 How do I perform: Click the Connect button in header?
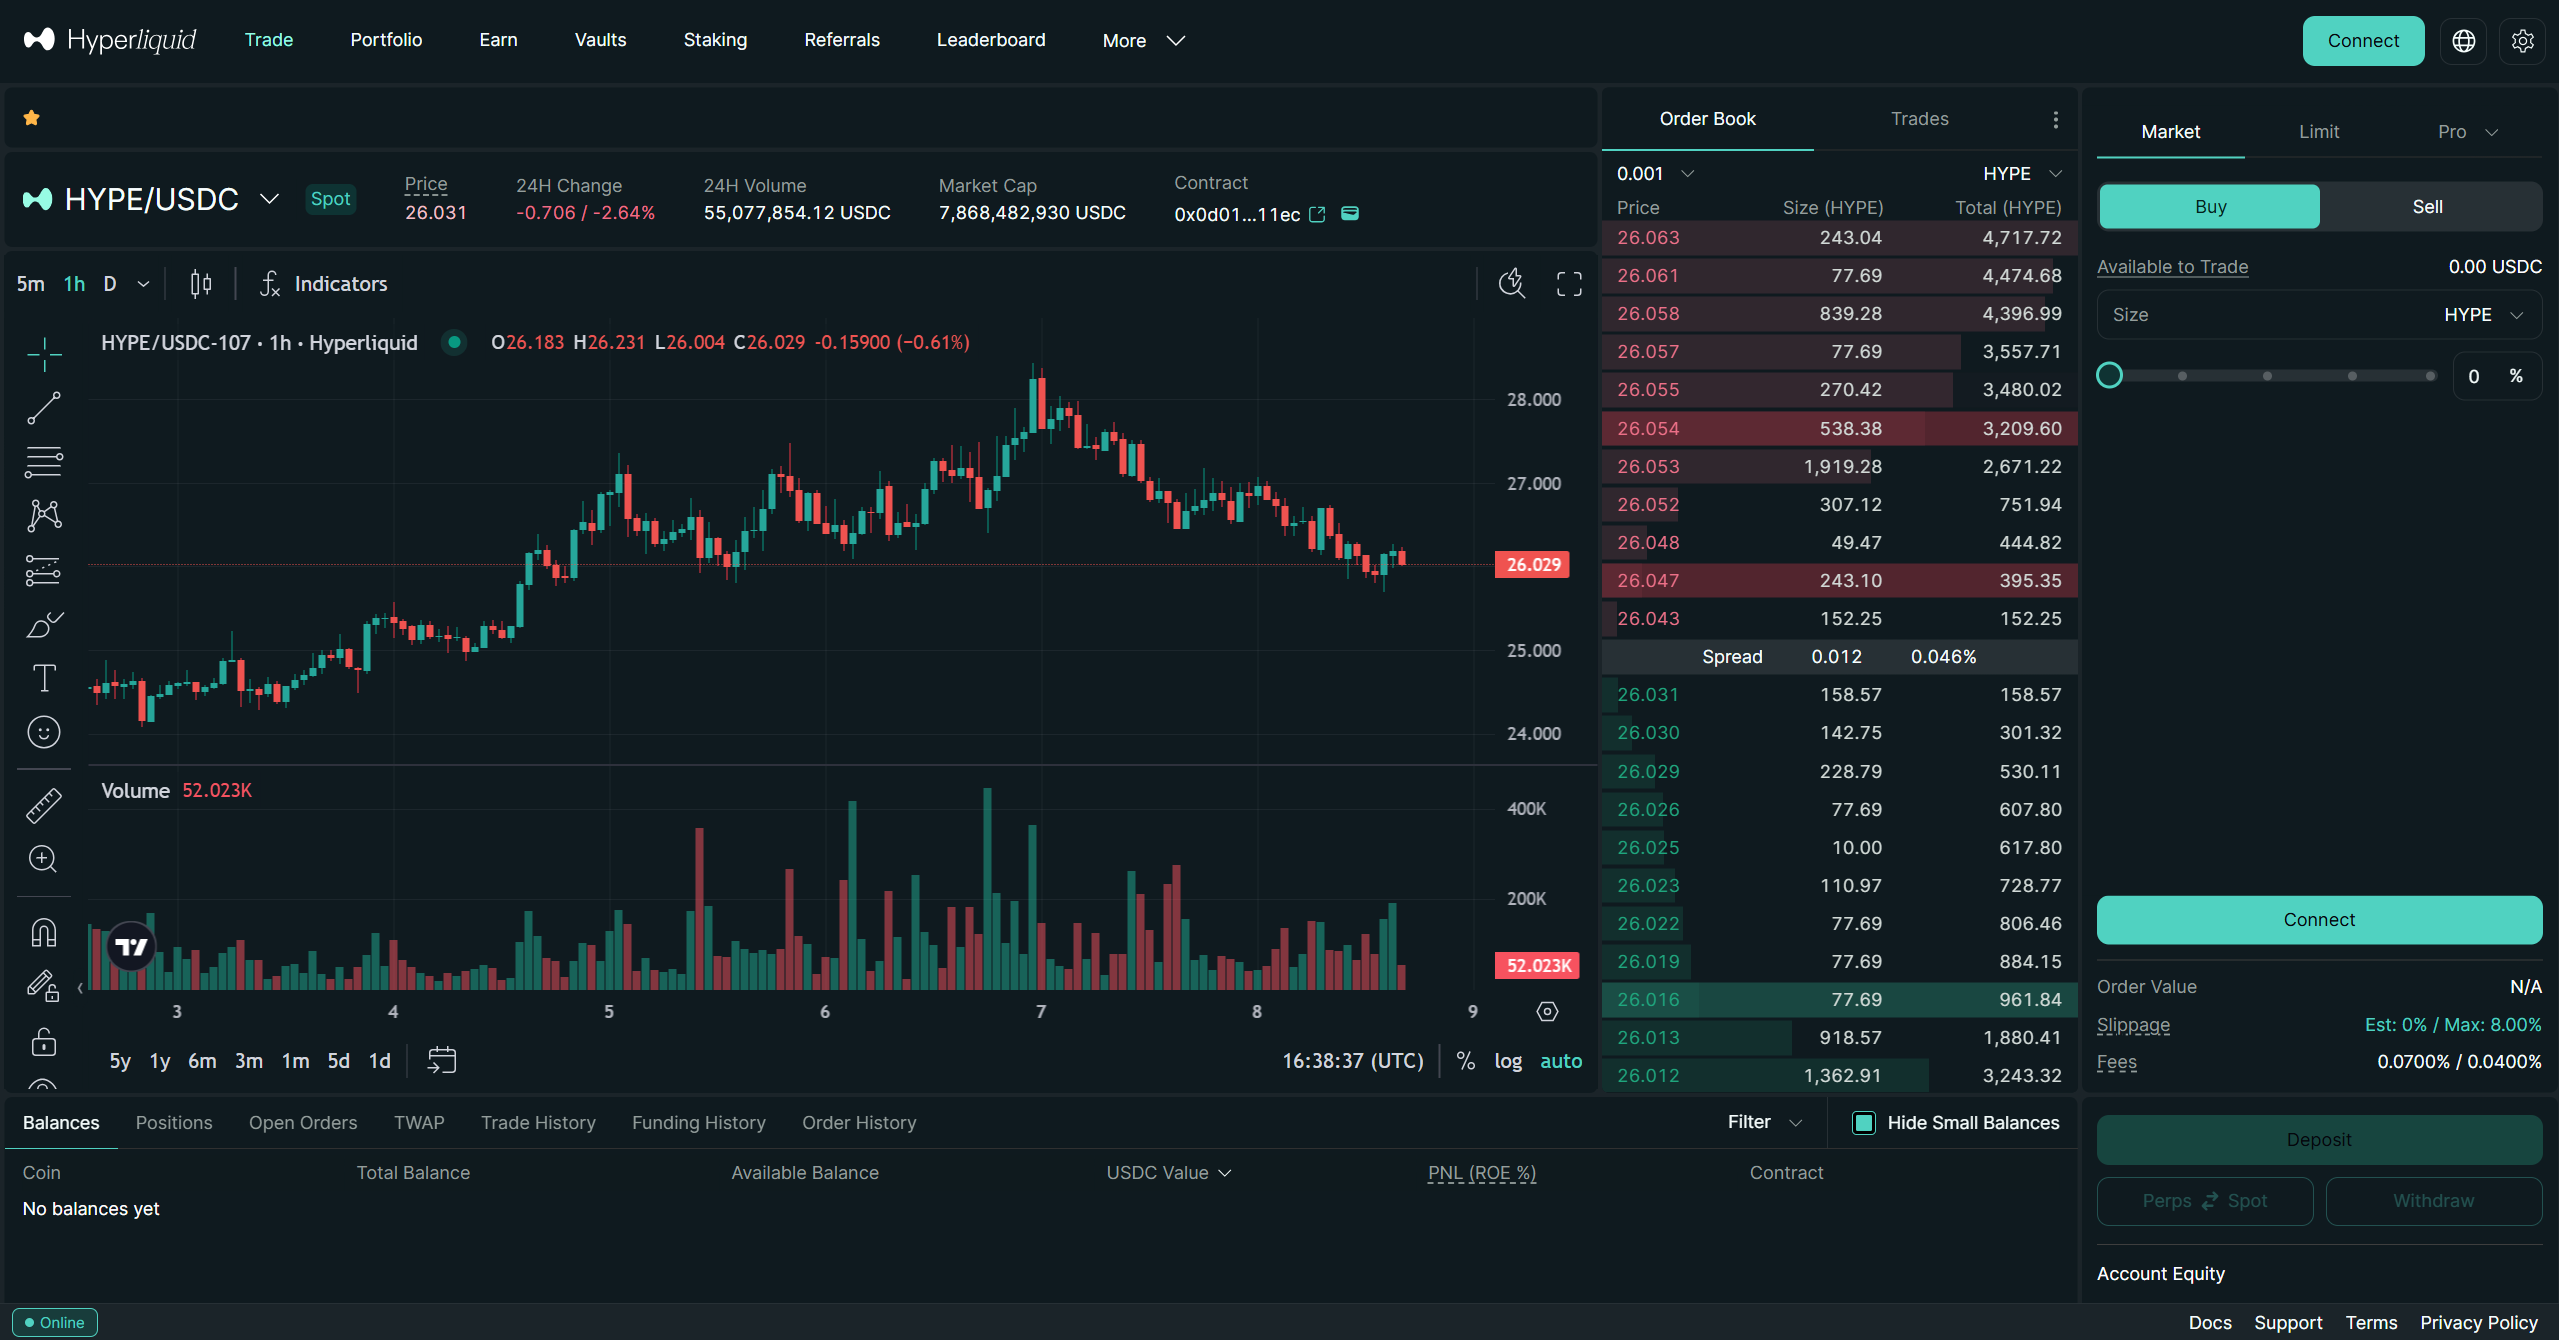[2363, 41]
